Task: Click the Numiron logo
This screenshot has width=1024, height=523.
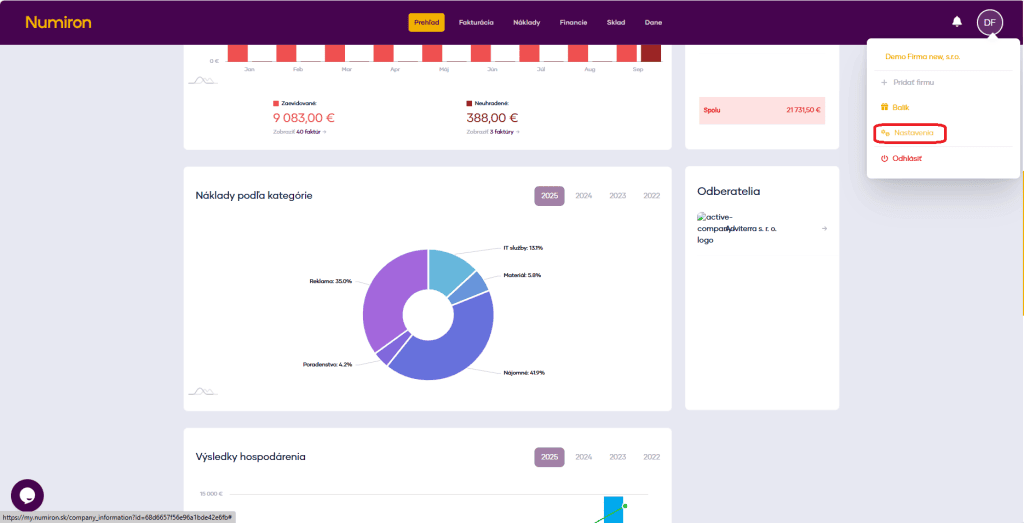Action: pos(58,22)
